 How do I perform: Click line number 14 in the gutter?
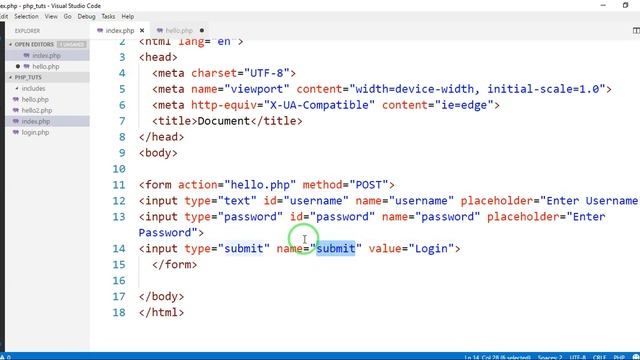119,249
